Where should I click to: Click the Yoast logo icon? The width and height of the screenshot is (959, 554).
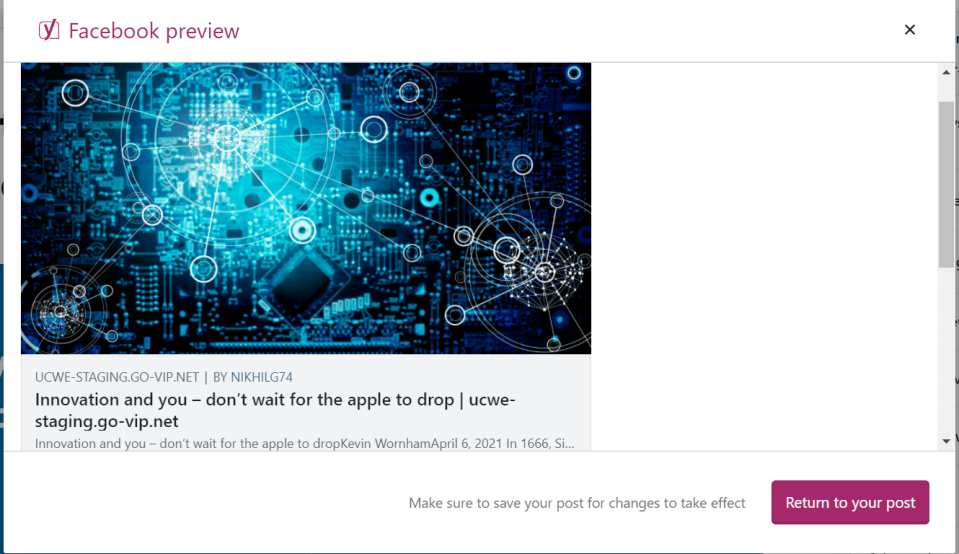(x=49, y=29)
